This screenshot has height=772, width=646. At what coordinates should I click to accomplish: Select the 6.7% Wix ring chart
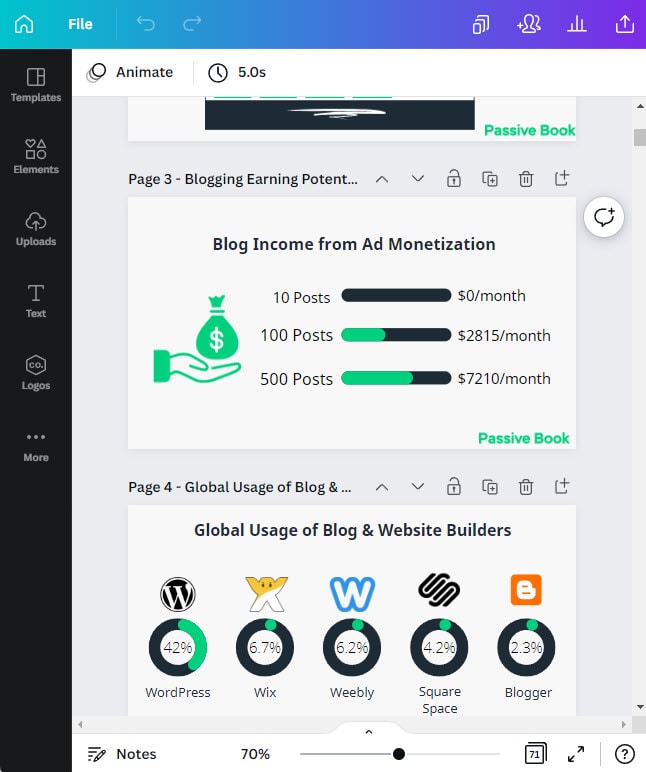pos(265,647)
